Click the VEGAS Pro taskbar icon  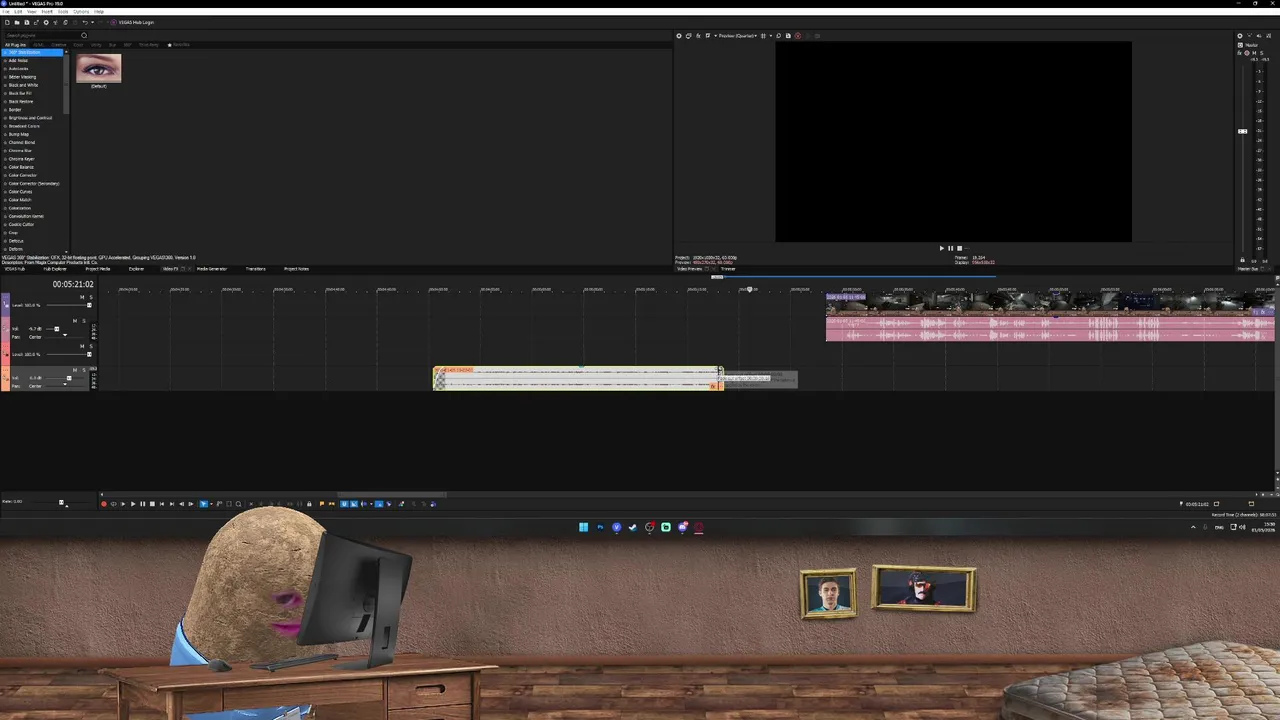coord(616,527)
